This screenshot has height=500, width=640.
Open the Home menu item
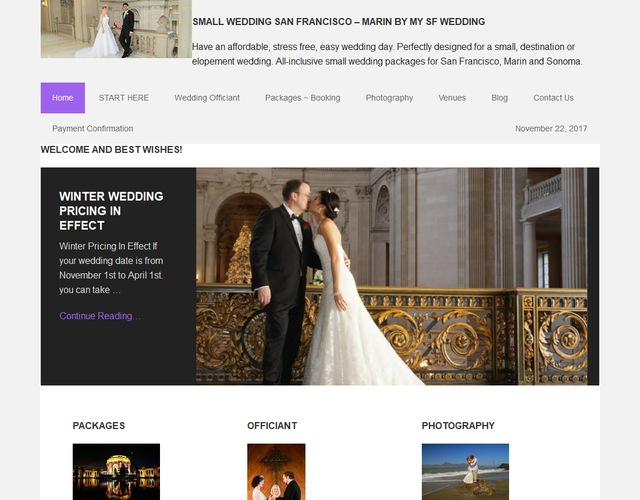point(63,98)
